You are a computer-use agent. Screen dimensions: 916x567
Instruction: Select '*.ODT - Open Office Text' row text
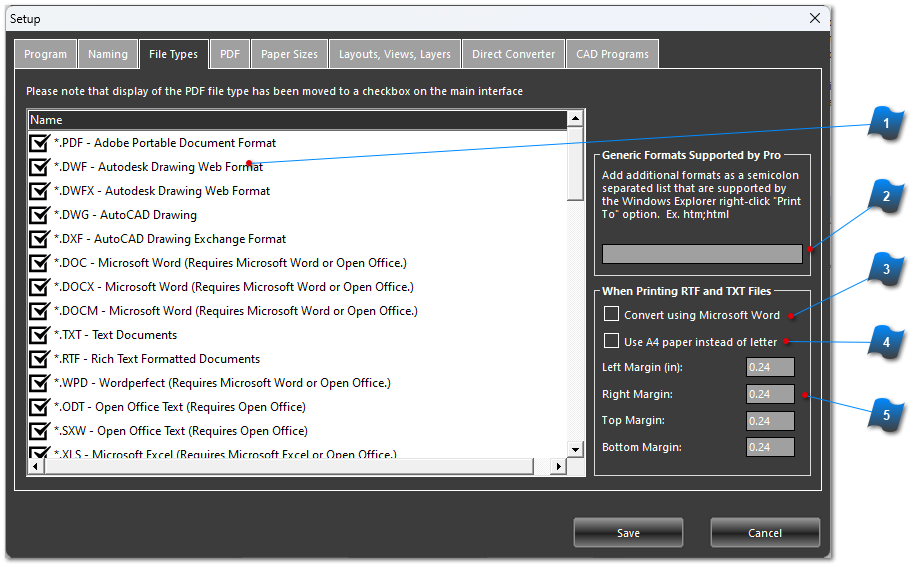179,407
